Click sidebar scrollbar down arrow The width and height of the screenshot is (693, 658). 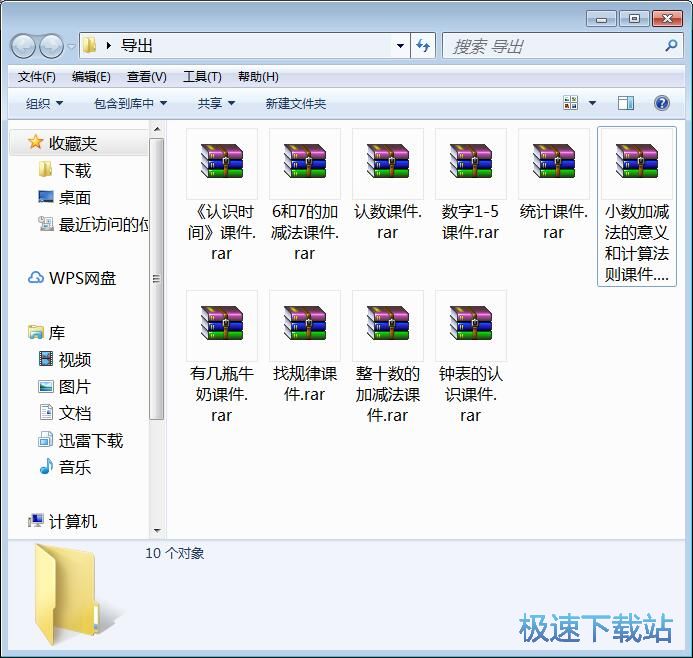point(156,530)
